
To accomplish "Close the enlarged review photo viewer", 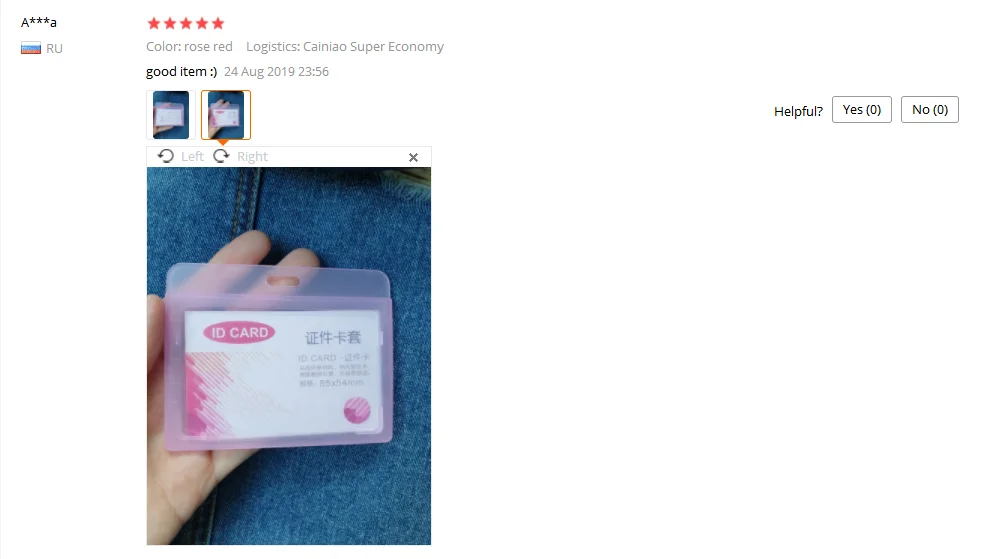I will coord(414,158).
